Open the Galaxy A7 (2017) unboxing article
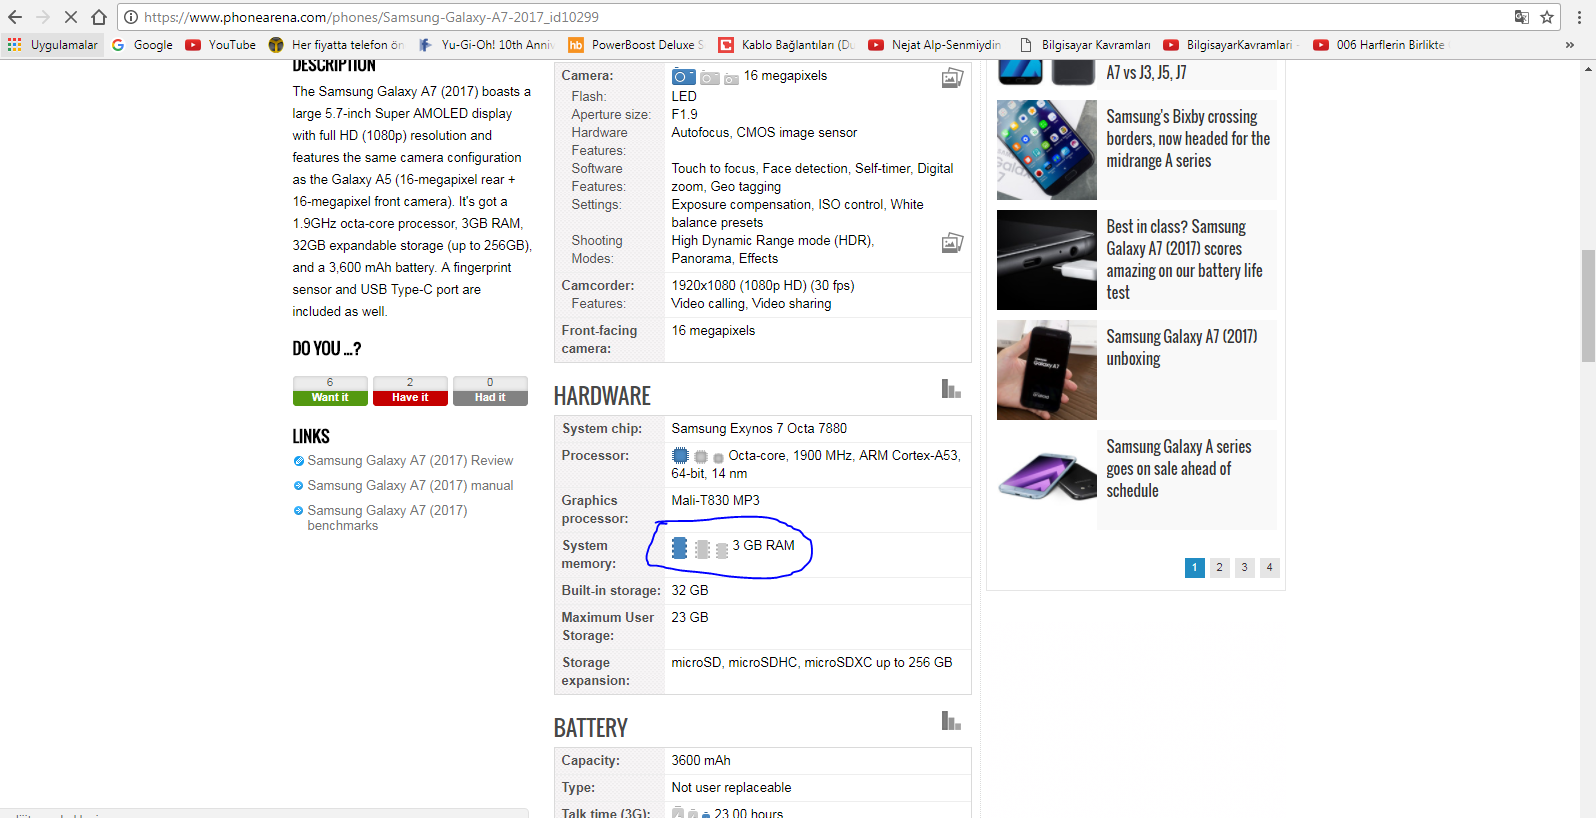1596x818 pixels. click(1182, 348)
